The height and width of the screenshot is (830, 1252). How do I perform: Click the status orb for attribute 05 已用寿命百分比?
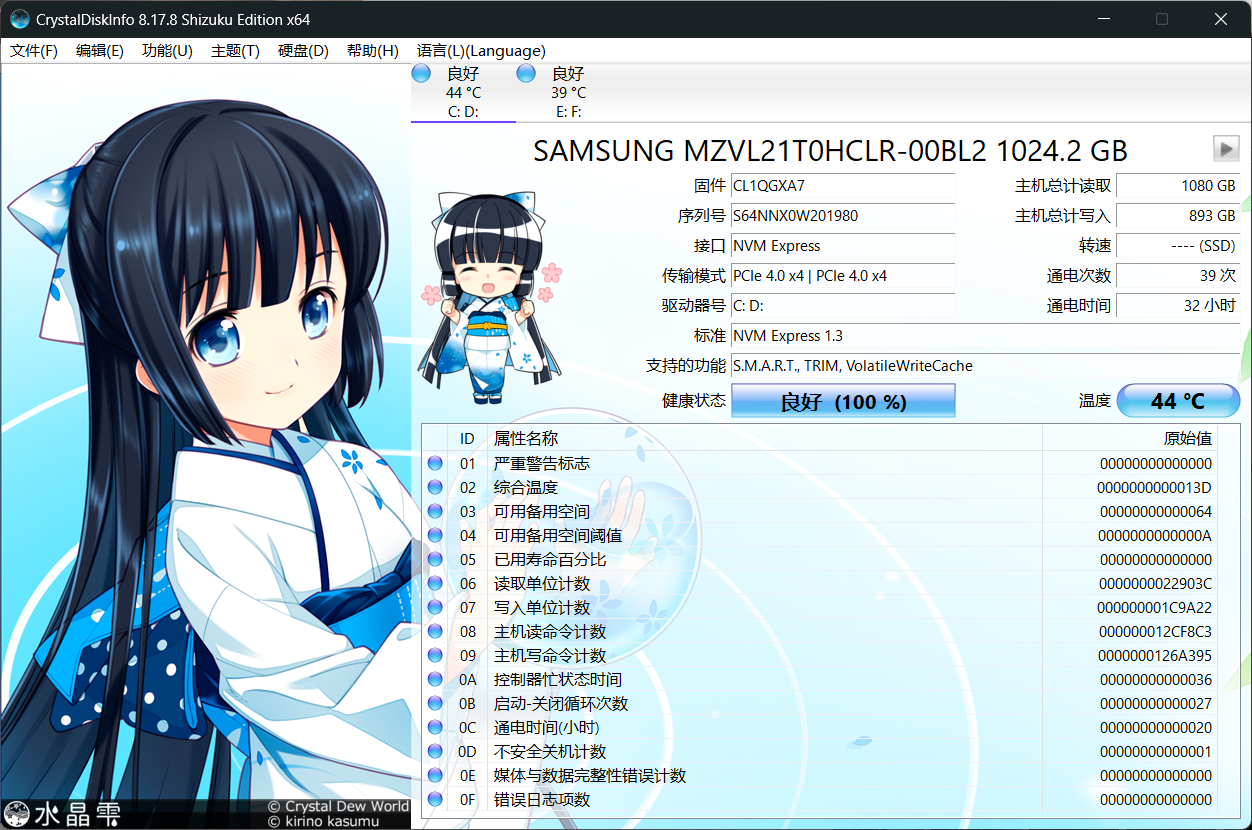point(435,559)
